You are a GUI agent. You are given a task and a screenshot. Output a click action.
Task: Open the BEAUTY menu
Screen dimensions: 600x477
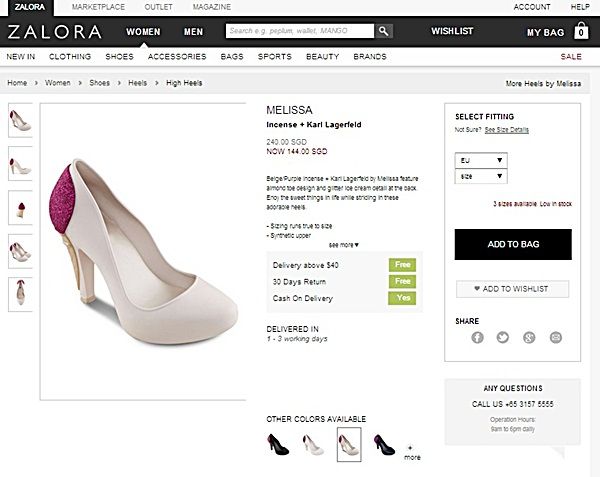pos(323,57)
